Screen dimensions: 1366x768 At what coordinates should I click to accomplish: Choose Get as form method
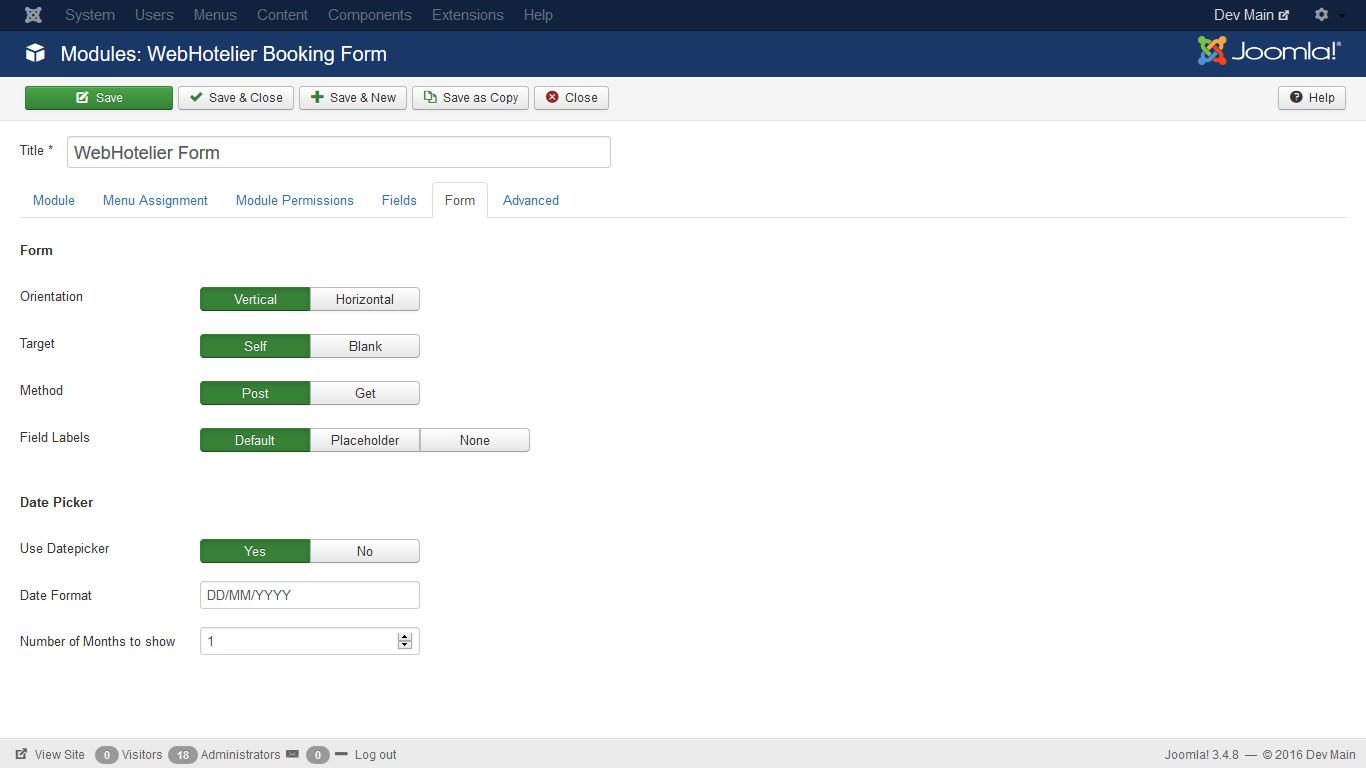(x=365, y=393)
